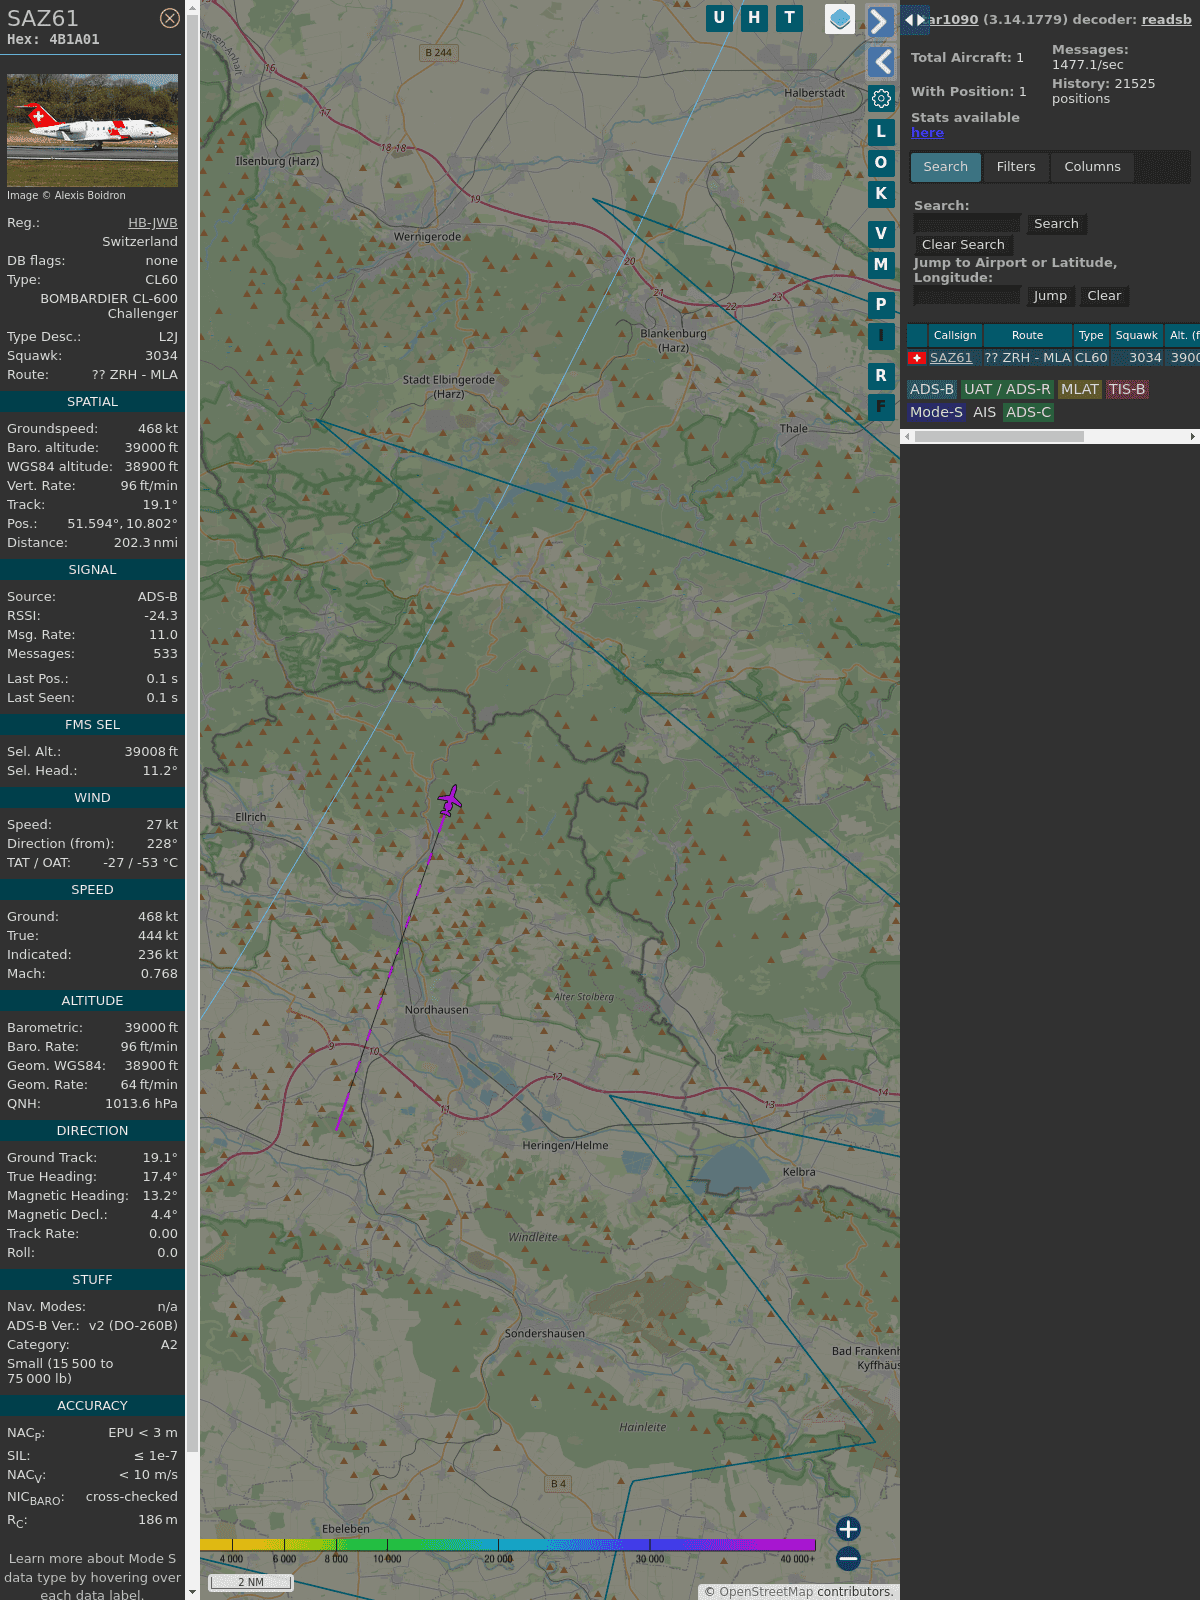
Task: Collapse sidebar with the left chevron button
Action: pos(881,62)
